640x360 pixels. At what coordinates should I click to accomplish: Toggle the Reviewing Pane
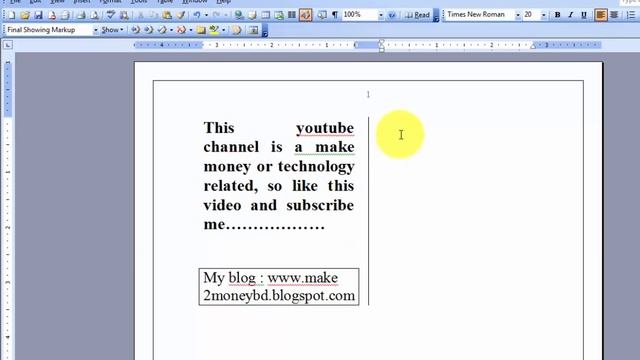coord(253,30)
